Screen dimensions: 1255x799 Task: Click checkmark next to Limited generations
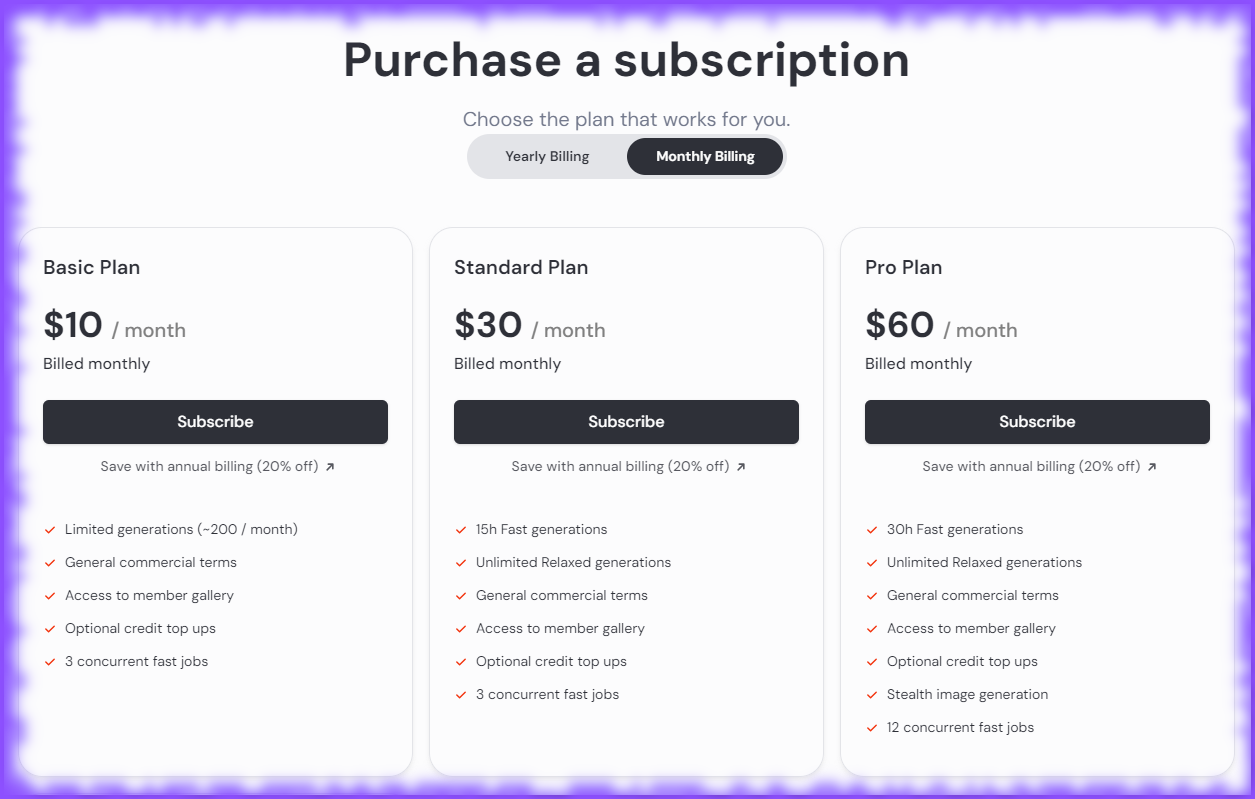[50, 530]
